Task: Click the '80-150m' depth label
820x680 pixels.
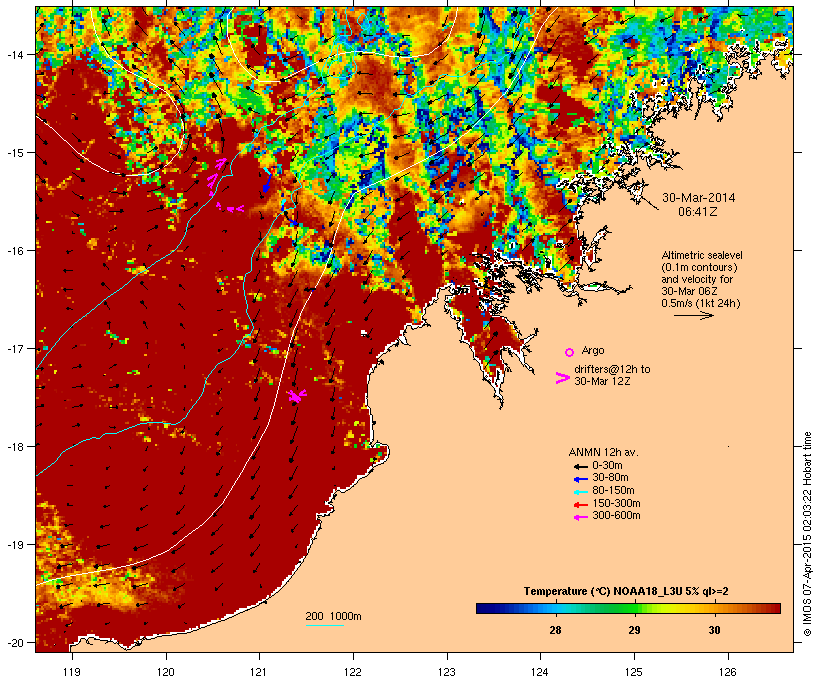Action: click(x=613, y=491)
